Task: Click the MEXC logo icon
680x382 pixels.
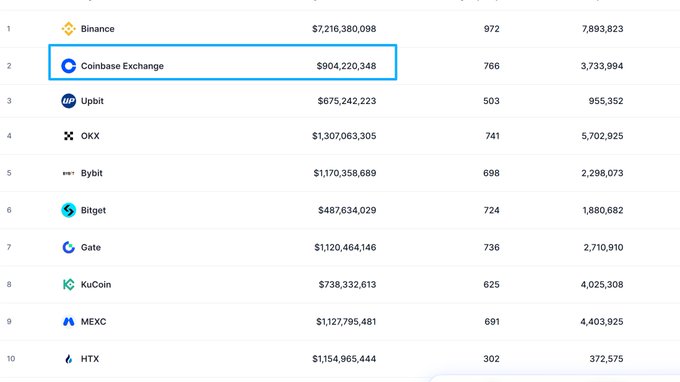Action: [x=69, y=322]
